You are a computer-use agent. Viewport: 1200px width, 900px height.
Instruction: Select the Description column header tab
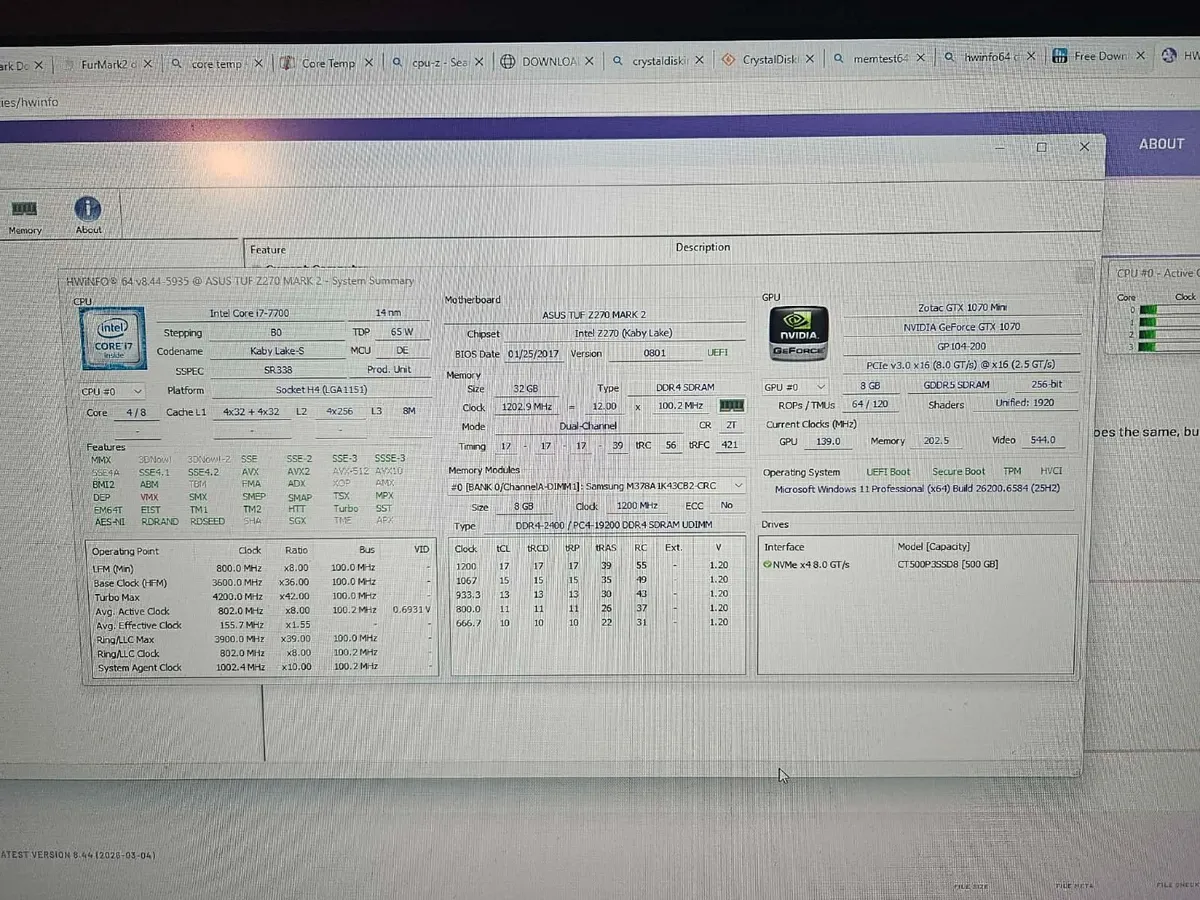702,246
